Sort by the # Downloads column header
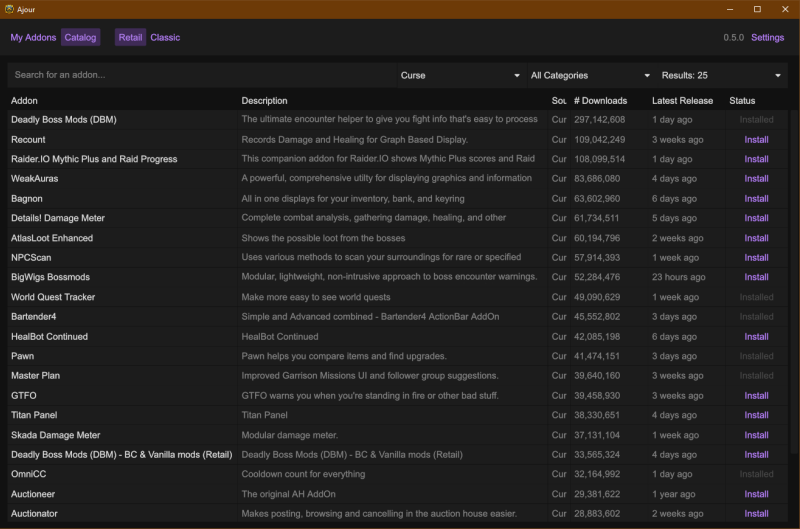 click(600, 100)
